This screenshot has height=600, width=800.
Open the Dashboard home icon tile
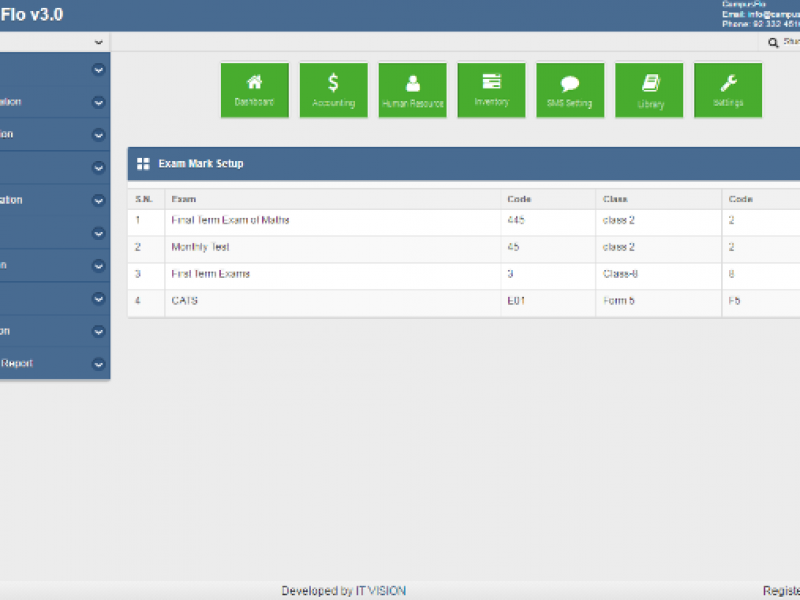(x=254, y=90)
